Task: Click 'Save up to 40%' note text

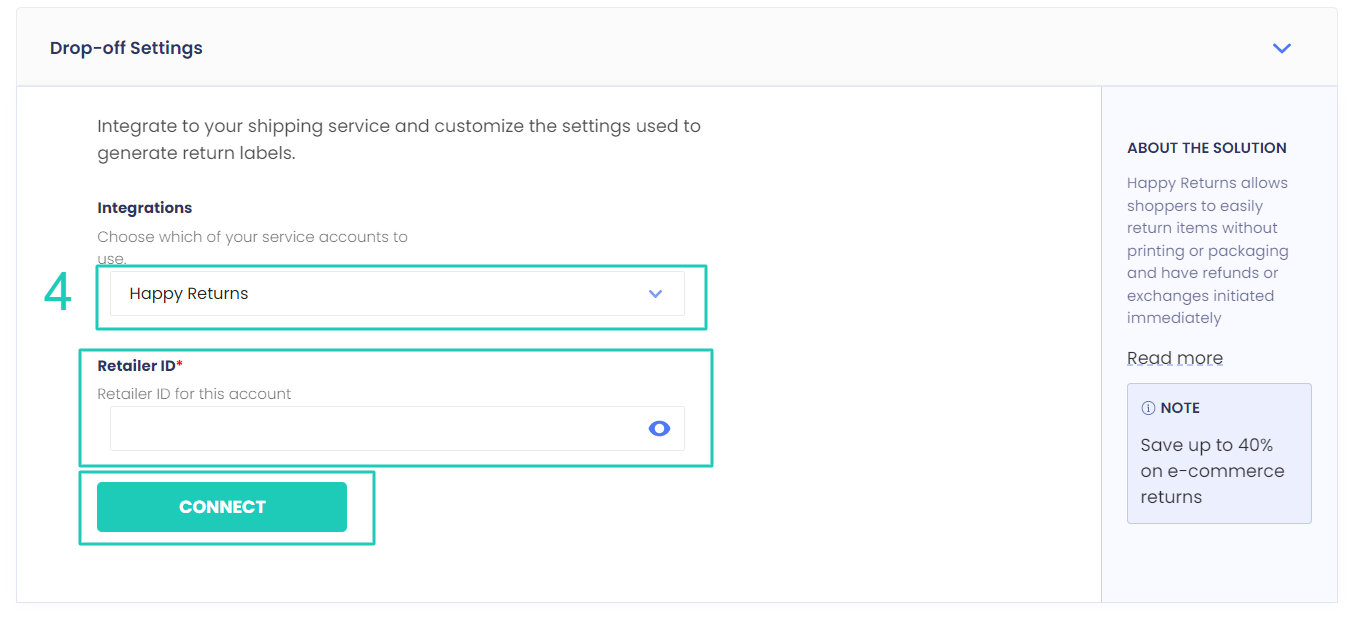Action: click(x=1212, y=471)
